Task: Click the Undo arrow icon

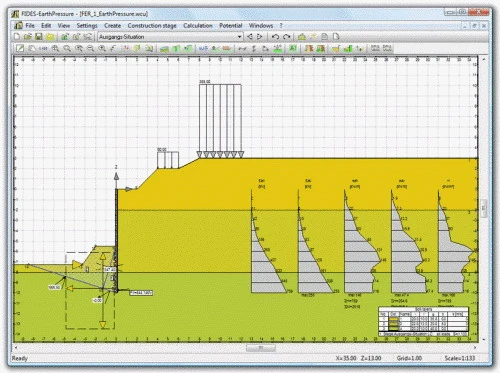Action: coord(275,37)
